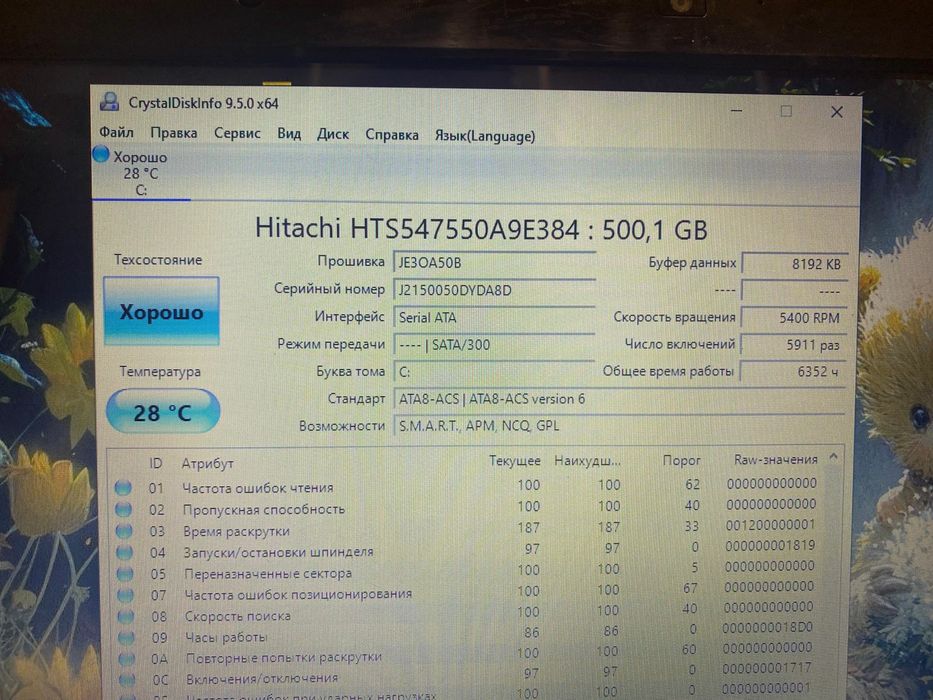Select row Частота ошибок чтения
Screen dimensions: 933x700
tap(467, 486)
